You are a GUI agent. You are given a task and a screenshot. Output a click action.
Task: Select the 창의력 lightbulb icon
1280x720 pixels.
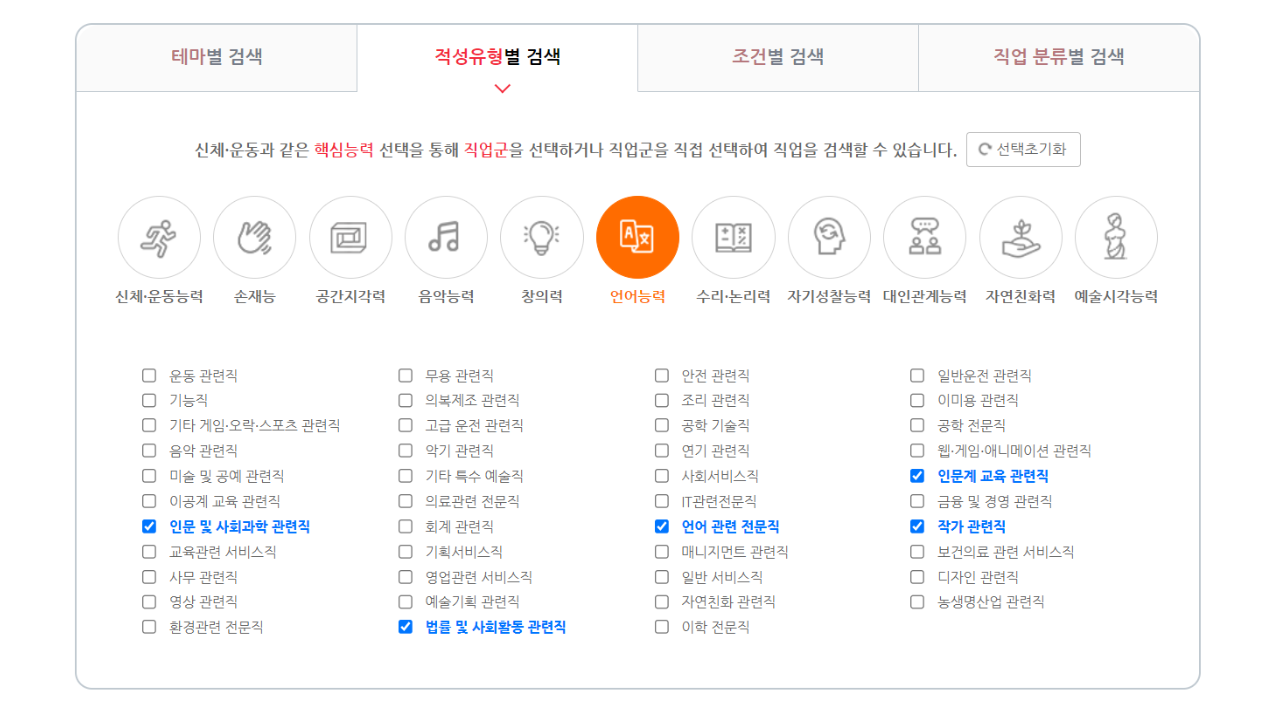pyautogui.click(x=541, y=238)
